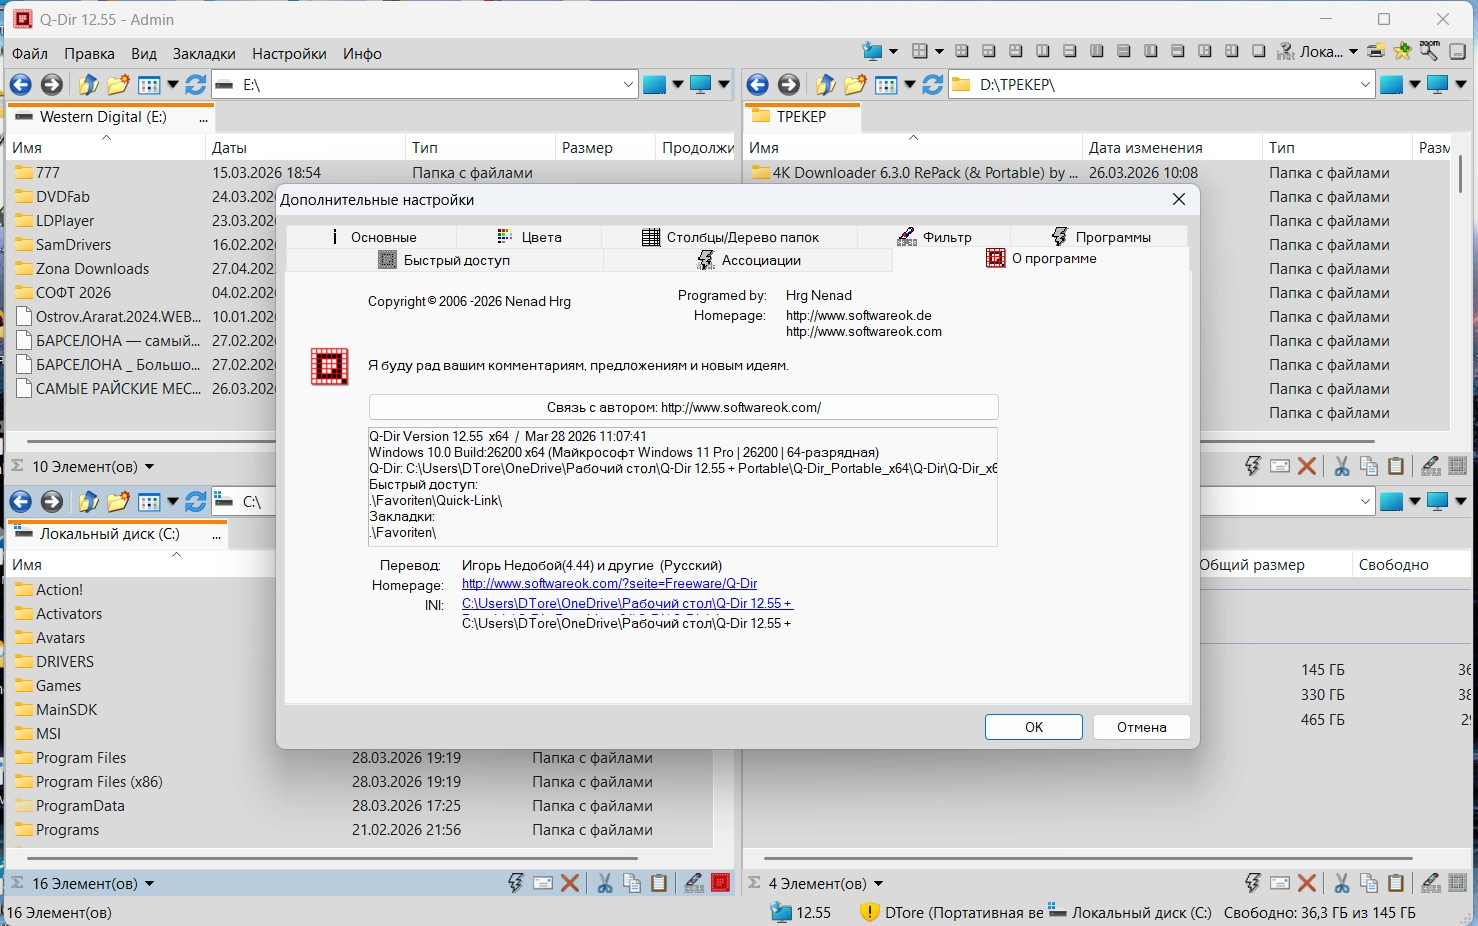Open the underlined INI file path link
The height and width of the screenshot is (926, 1478).
tap(627, 604)
